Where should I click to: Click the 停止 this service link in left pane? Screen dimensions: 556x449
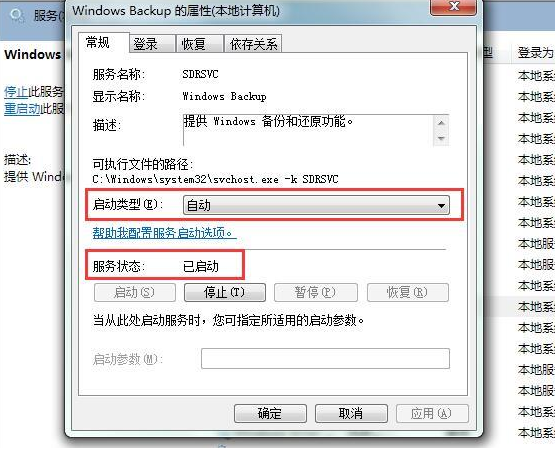tap(16, 92)
